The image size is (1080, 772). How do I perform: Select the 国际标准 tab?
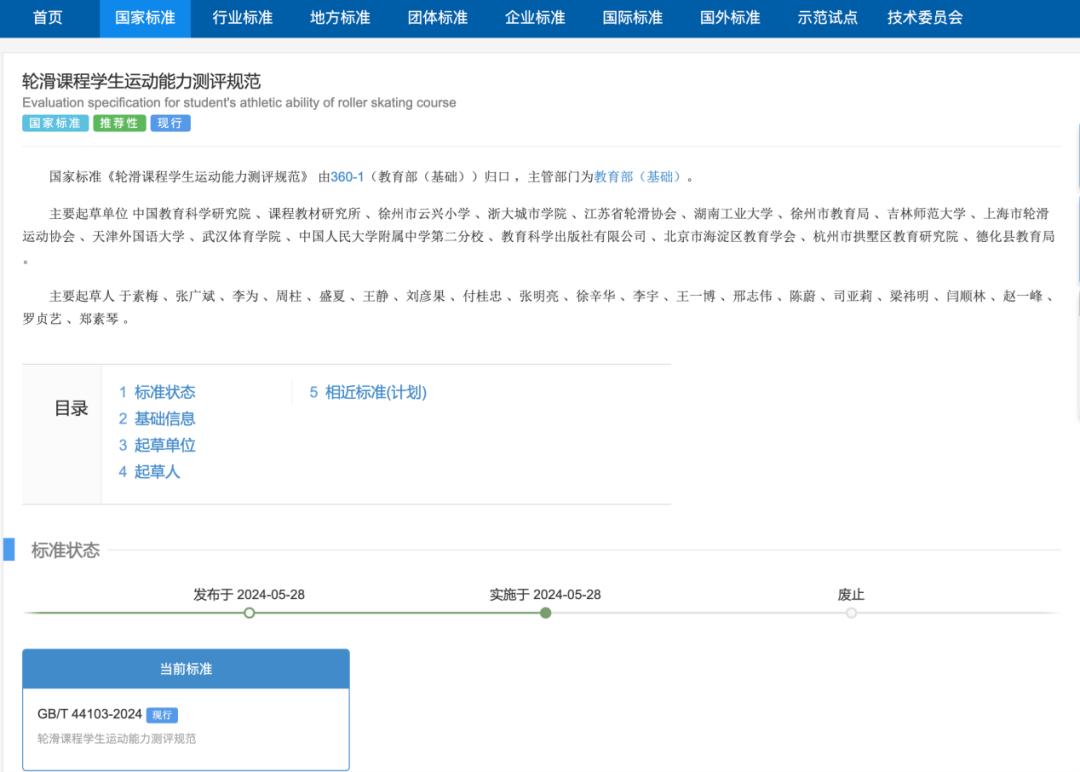(x=632, y=18)
